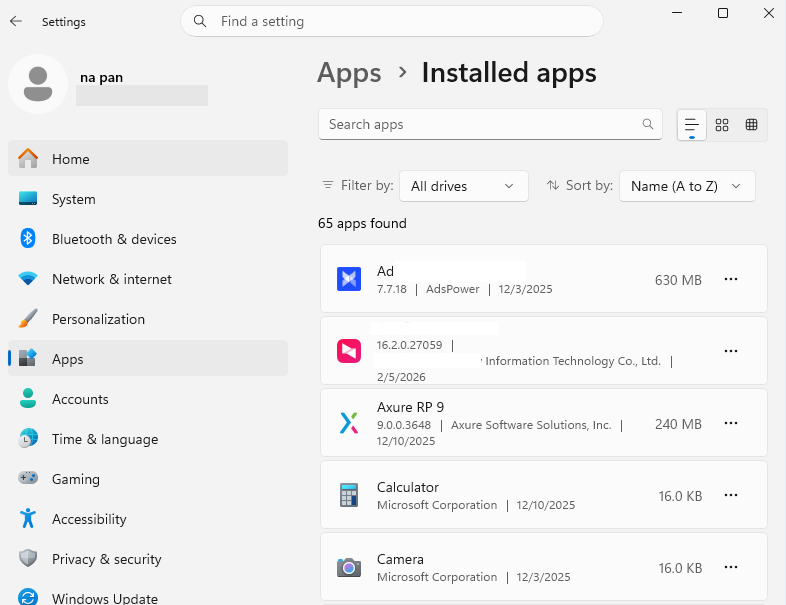The width and height of the screenshot is (786, 605).
Task: Switch to grid view layout
Action: pos(722,125)
